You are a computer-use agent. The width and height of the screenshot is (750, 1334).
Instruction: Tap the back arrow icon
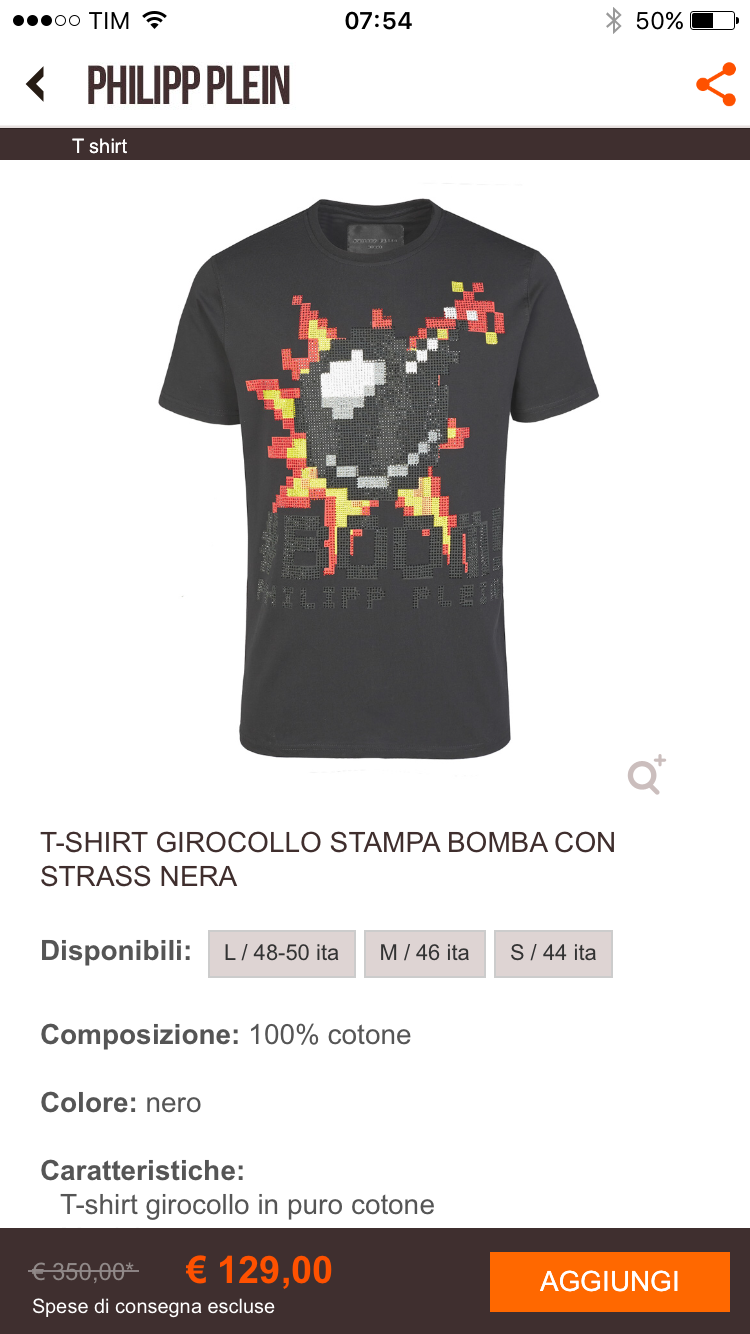click(x=36, y=84)
